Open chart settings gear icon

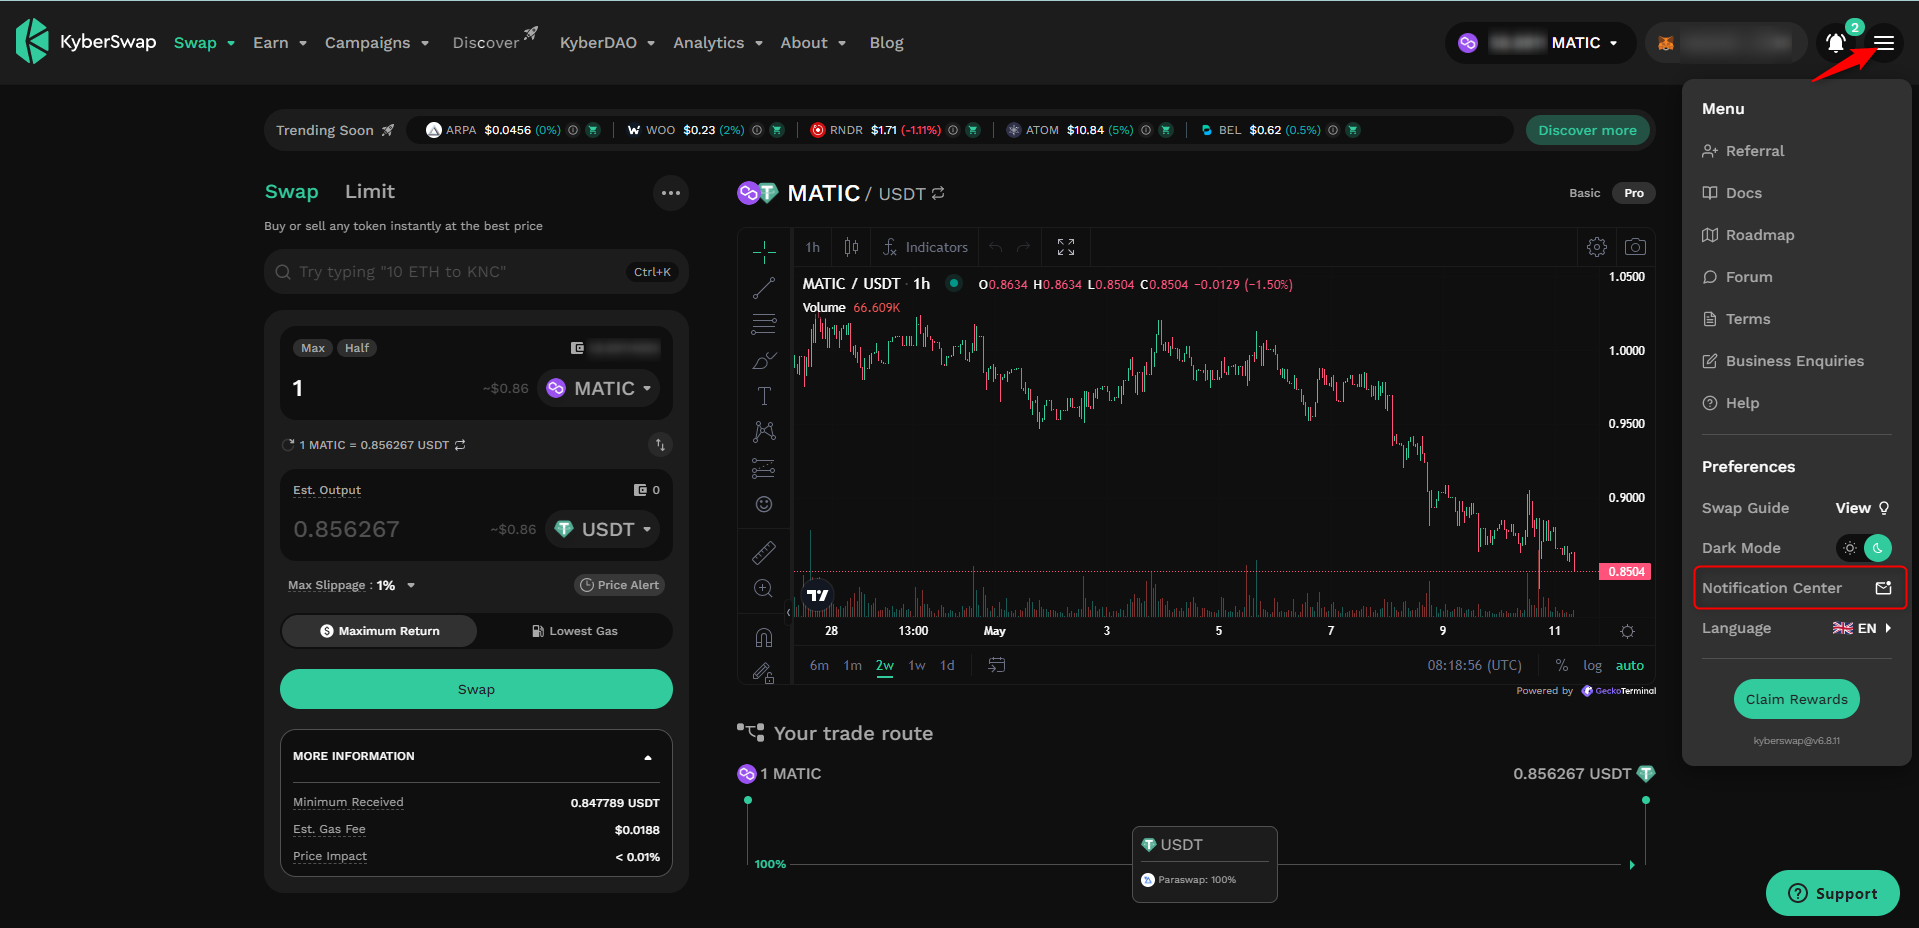(x=1597, y=247)
